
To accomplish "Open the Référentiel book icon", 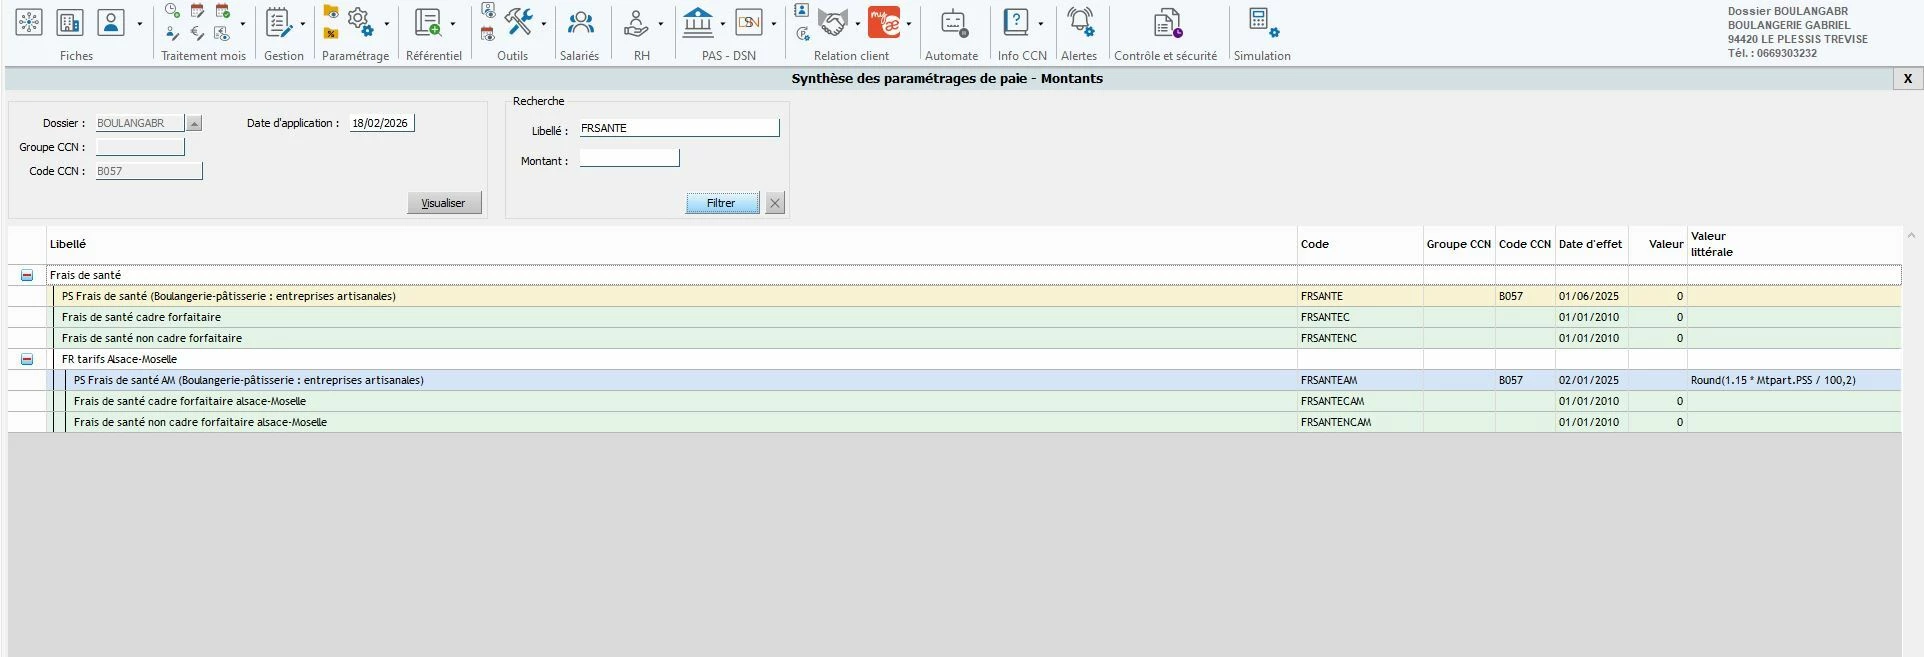I will click(x=428, y=22).
